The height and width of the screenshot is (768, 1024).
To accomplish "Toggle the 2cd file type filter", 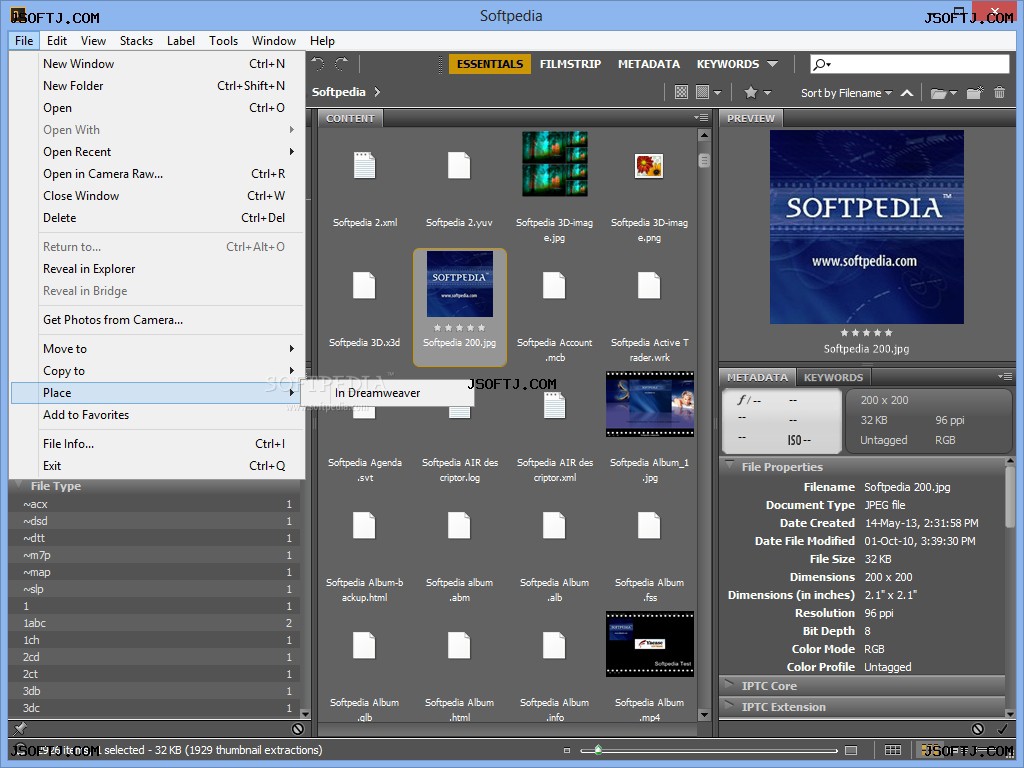I will pyautogui.click(x=155, y=657).
